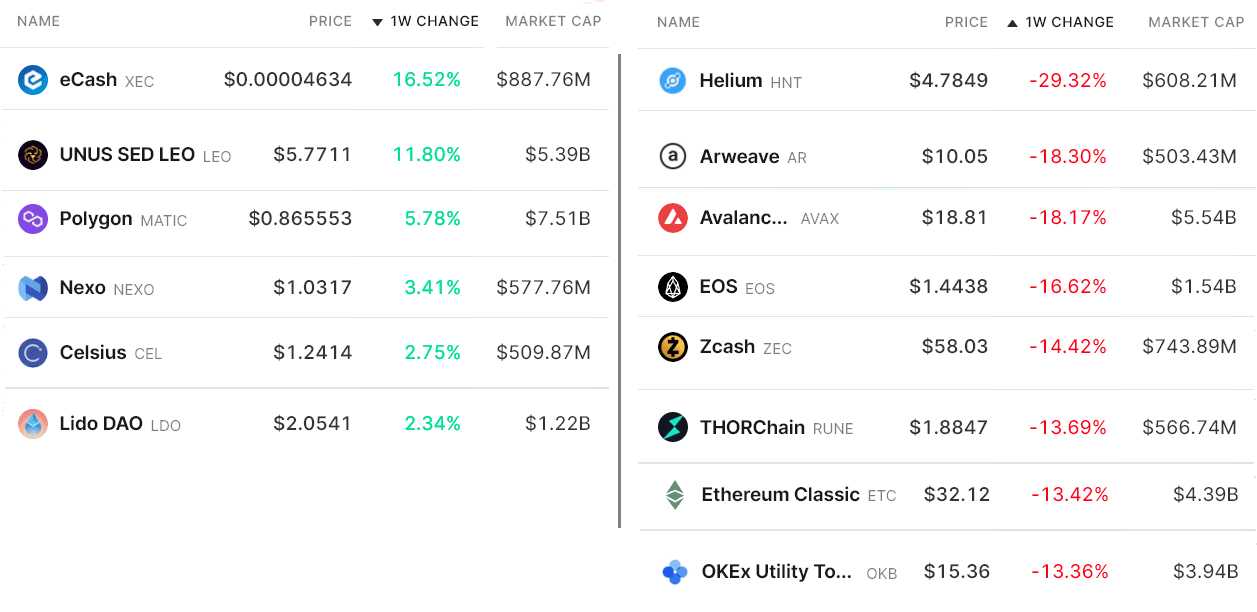Click eCash 16.52% weekly change value
The height and width of the screenshot is (612, 1257).
427,80
